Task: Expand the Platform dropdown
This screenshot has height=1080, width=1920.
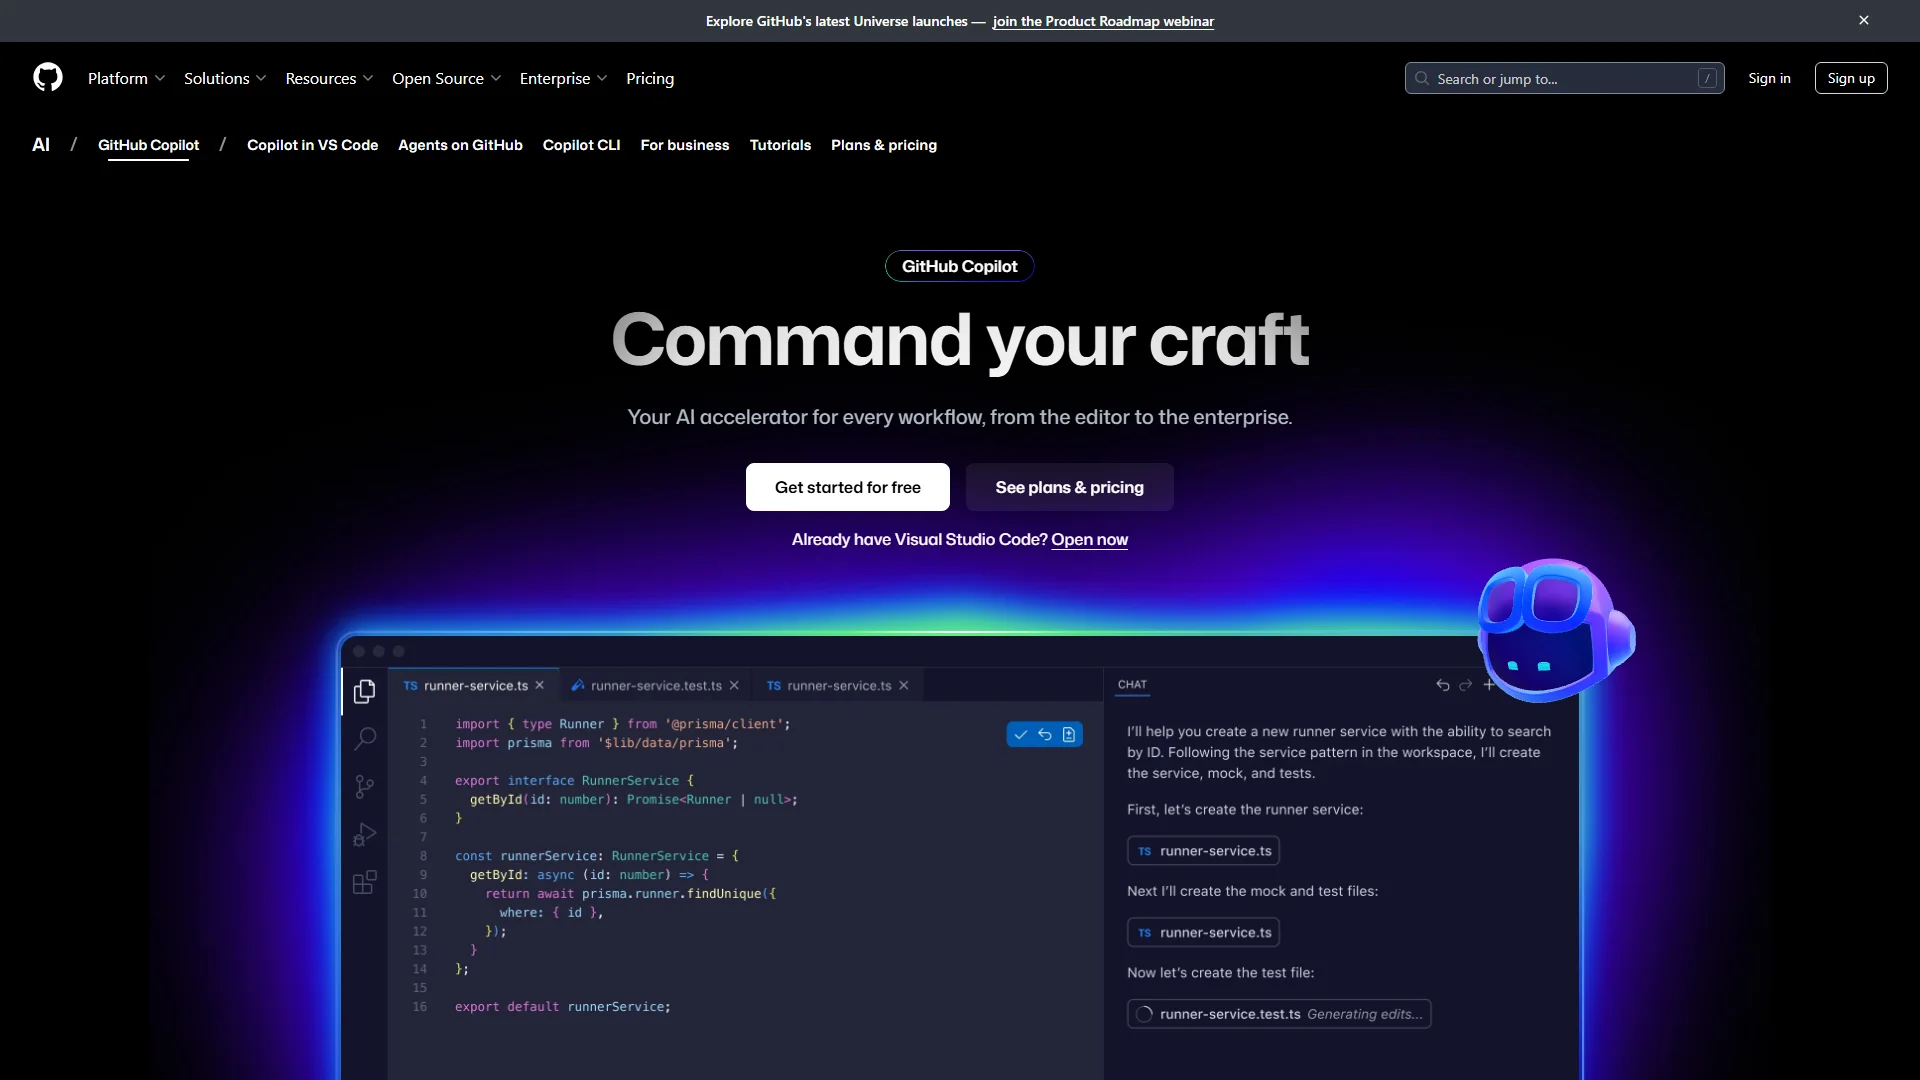Action: tap(126, 78)
